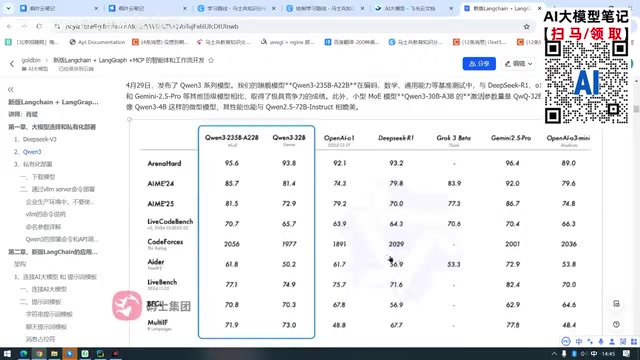Reload the page with the refresh icon

39,27
